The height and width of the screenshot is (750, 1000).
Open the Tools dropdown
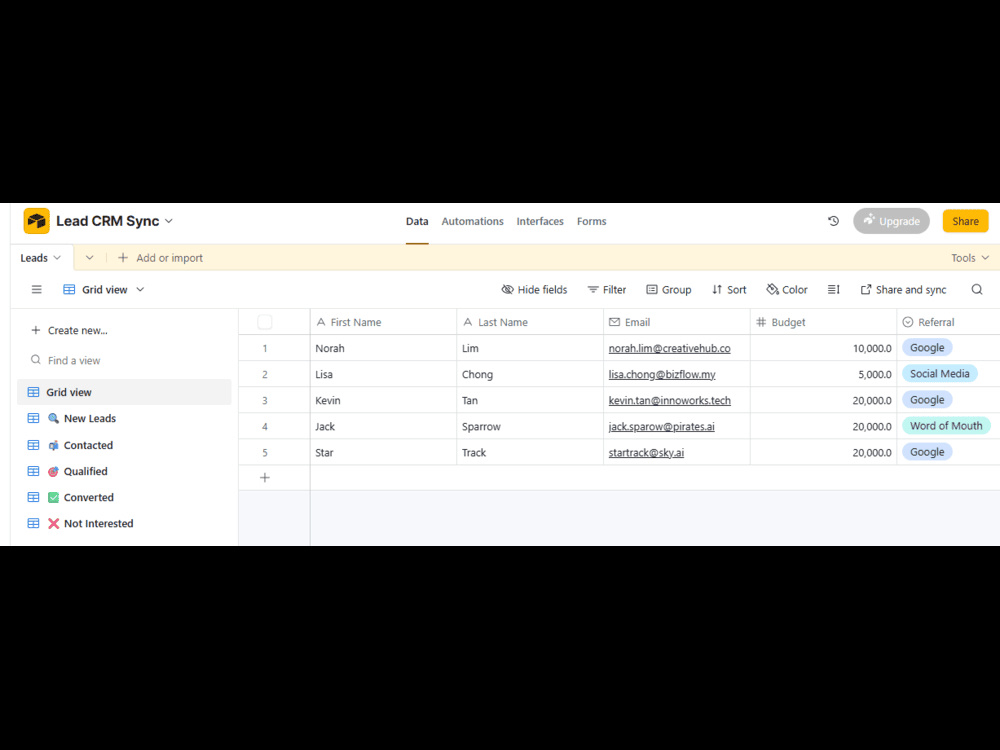click(969, 258)
